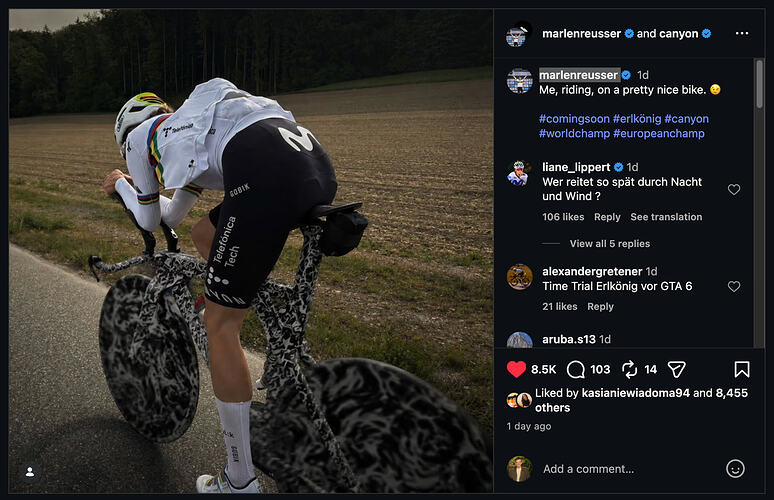Visit canyon profile in post header
The width and height of the screenshot is (774, 500).
pyautogui.click(x=680, y=34)
